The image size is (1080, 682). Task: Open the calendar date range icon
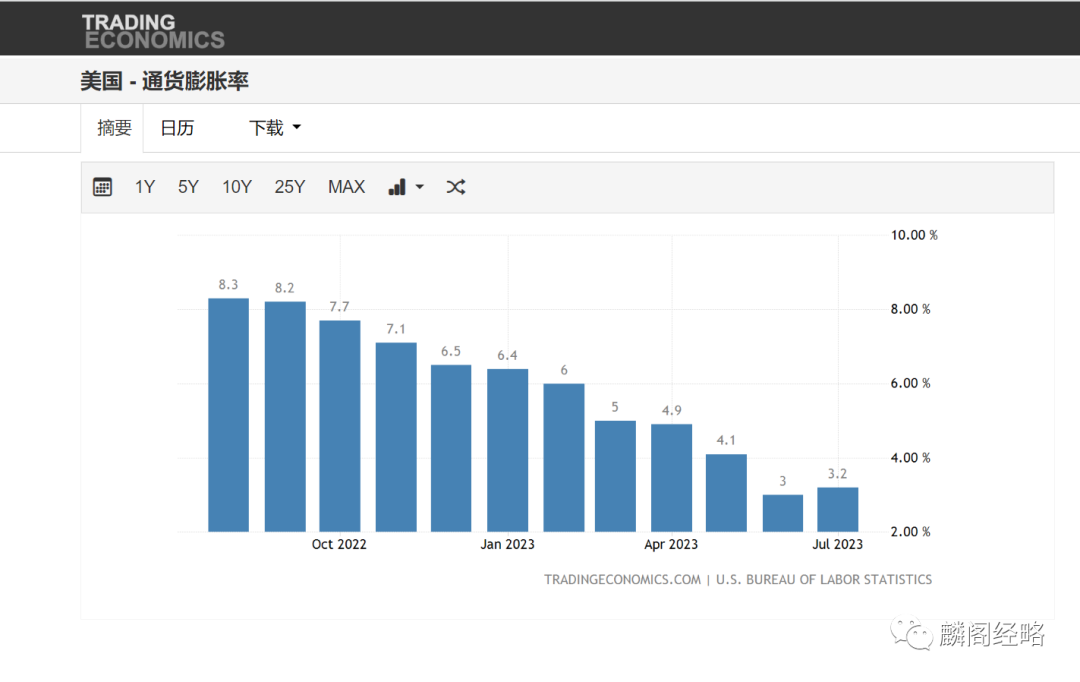point(103,187)
